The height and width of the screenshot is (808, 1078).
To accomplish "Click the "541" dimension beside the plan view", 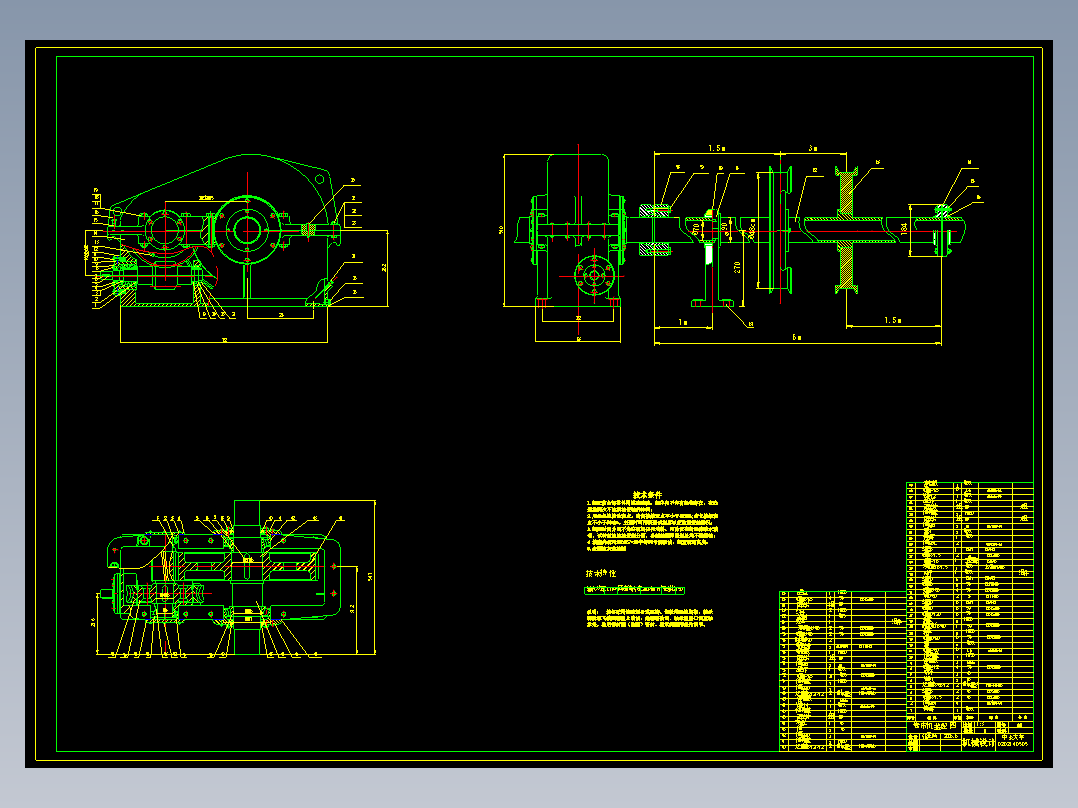I will tap(371, 576).
